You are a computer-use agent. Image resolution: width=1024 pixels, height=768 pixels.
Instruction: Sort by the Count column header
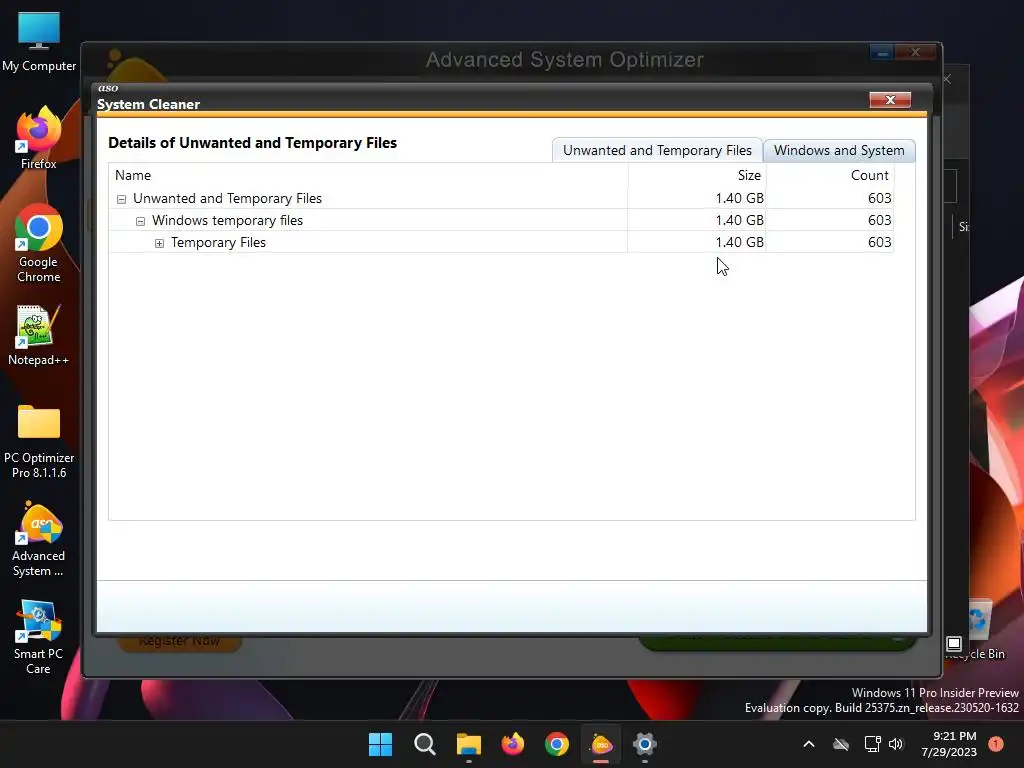(x=829, y=175)
